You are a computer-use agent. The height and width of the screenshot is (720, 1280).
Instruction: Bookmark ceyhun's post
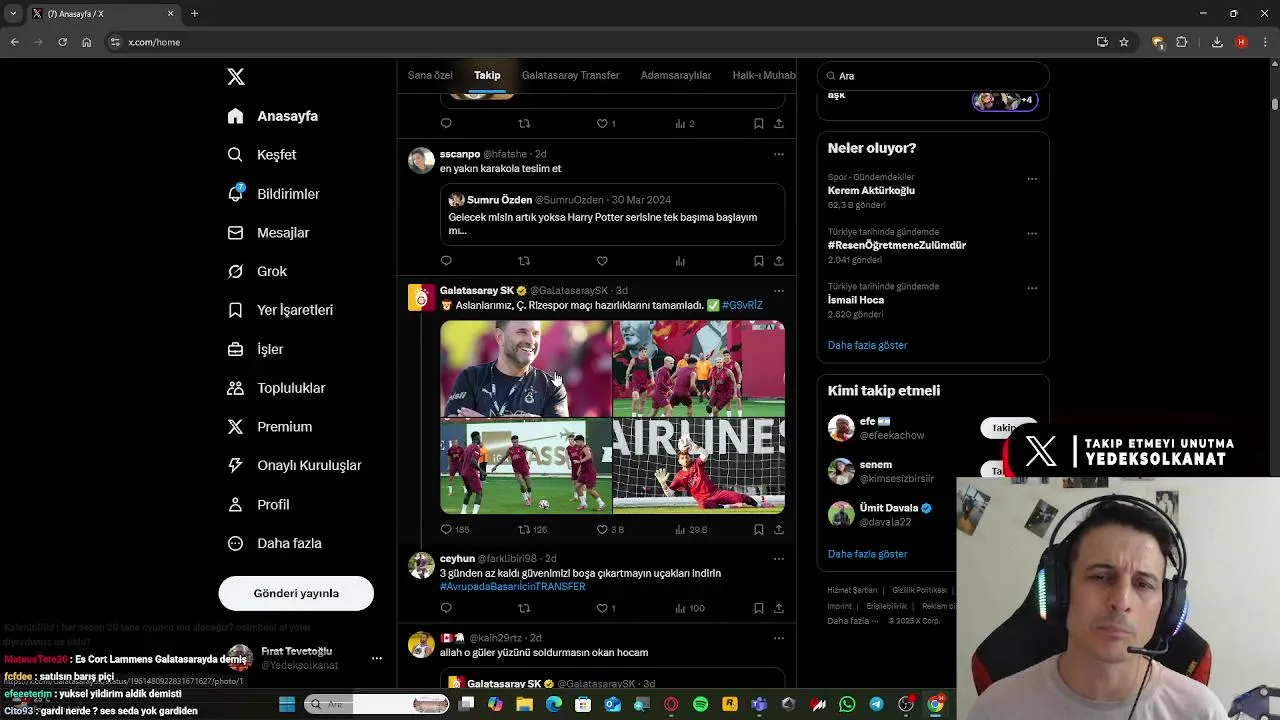point(758,608)
